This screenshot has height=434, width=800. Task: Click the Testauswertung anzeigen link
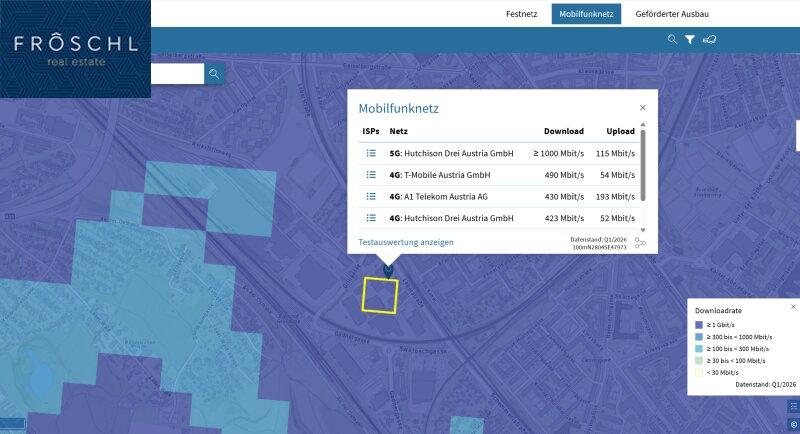click(x=406, y=242)
